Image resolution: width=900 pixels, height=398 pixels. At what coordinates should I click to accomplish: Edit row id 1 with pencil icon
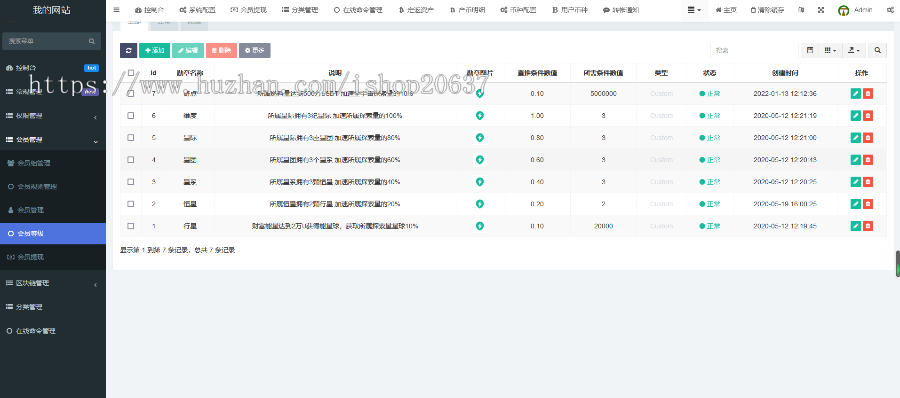pos(855,226)
